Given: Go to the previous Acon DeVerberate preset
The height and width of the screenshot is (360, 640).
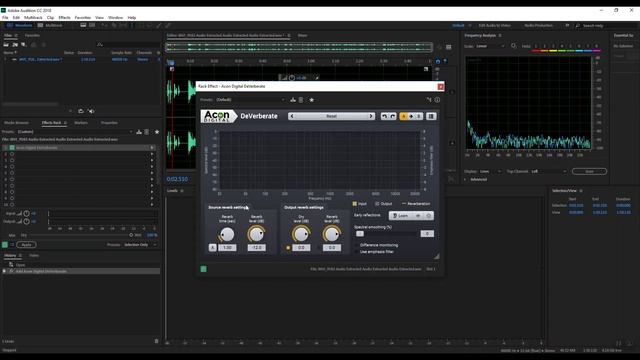Looking at the screenshot, I should pos(291,116).
